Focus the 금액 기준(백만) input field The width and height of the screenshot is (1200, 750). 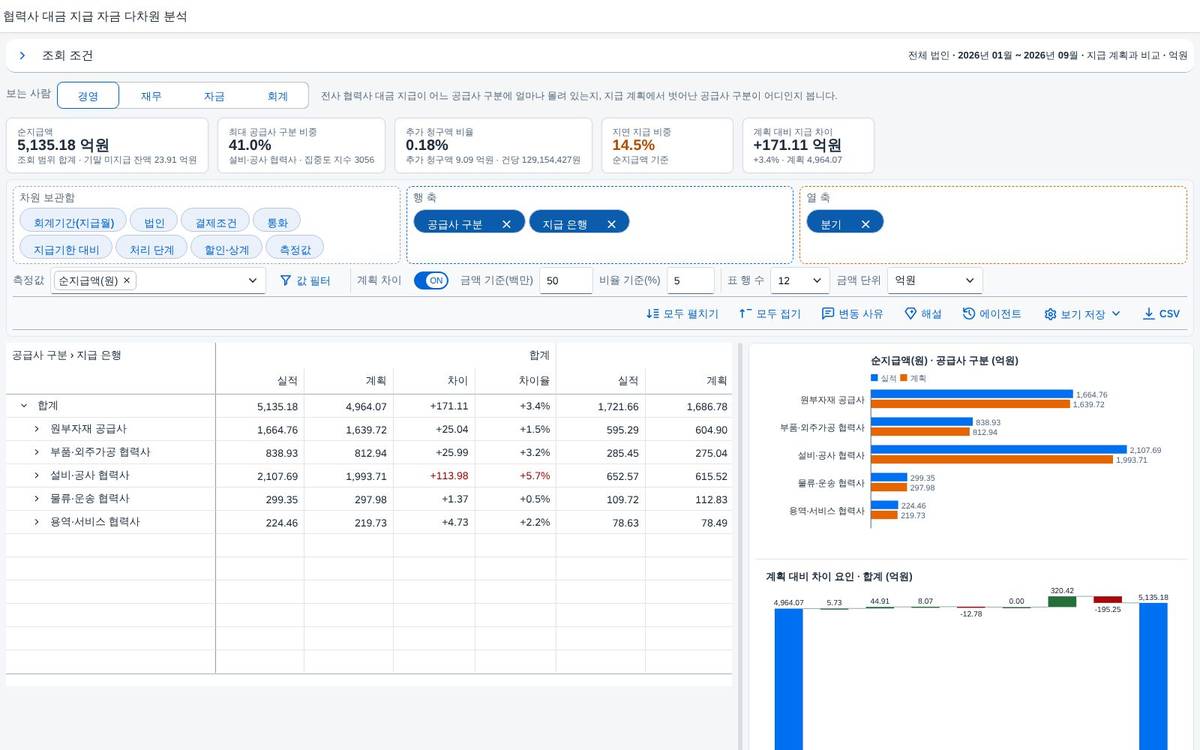(564, 281)
